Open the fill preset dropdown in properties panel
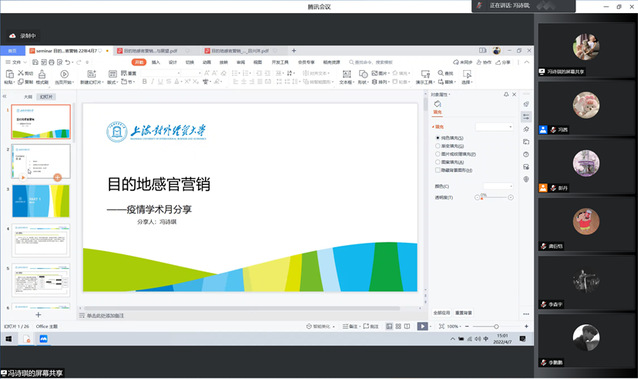This screenshot has height=379, width=638. 494,127
